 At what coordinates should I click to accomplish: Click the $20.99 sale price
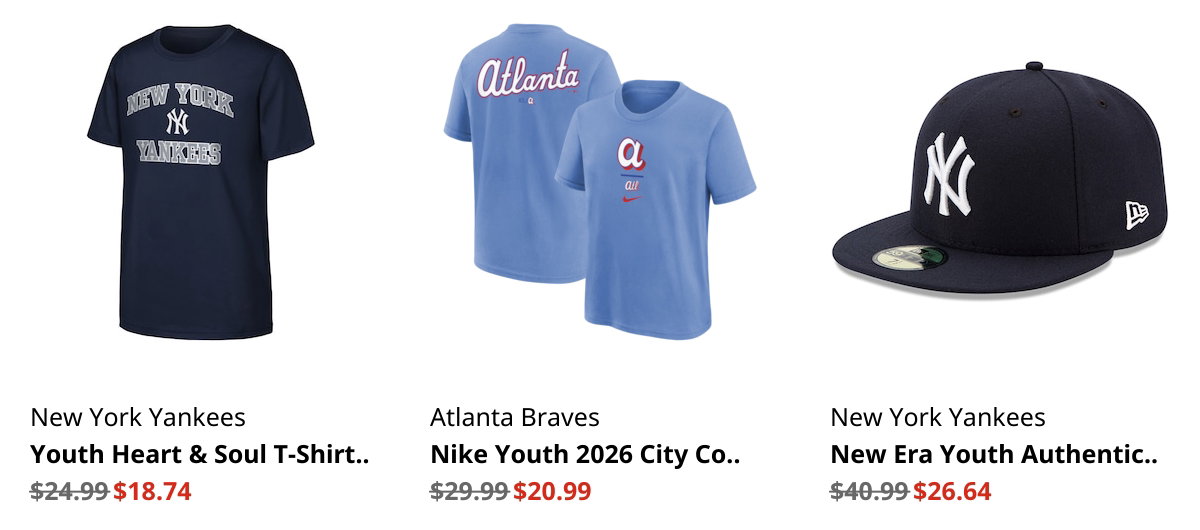(x=552, y=491)
